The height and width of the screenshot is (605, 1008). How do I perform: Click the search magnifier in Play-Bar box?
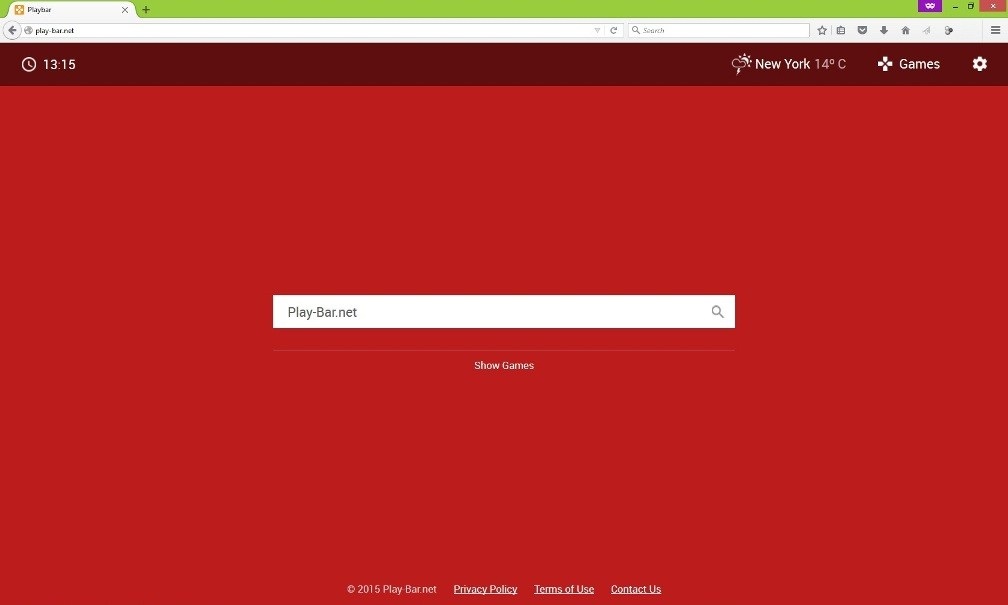pos(717,312)
